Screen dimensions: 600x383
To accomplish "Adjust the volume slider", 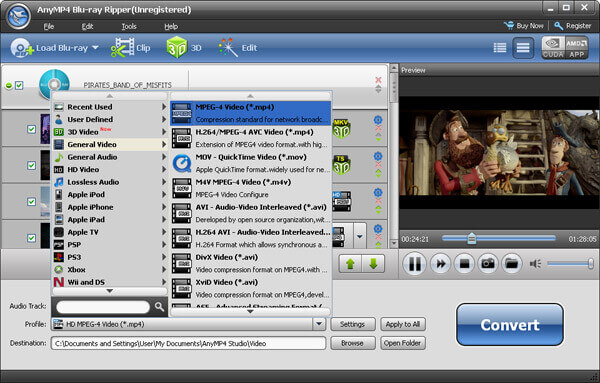I will 570,264.
